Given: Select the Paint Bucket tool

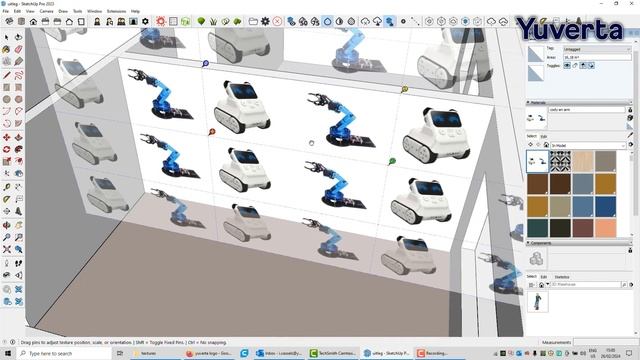Looking at the screenshot, I should tap(7, 49).
